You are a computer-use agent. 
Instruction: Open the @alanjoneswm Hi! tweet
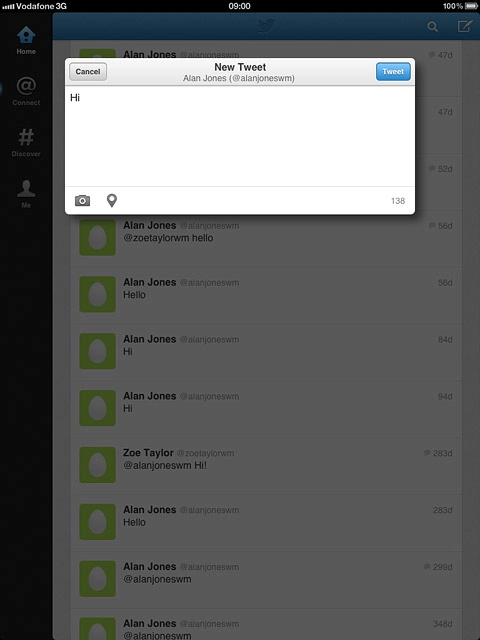pos(266,467)
